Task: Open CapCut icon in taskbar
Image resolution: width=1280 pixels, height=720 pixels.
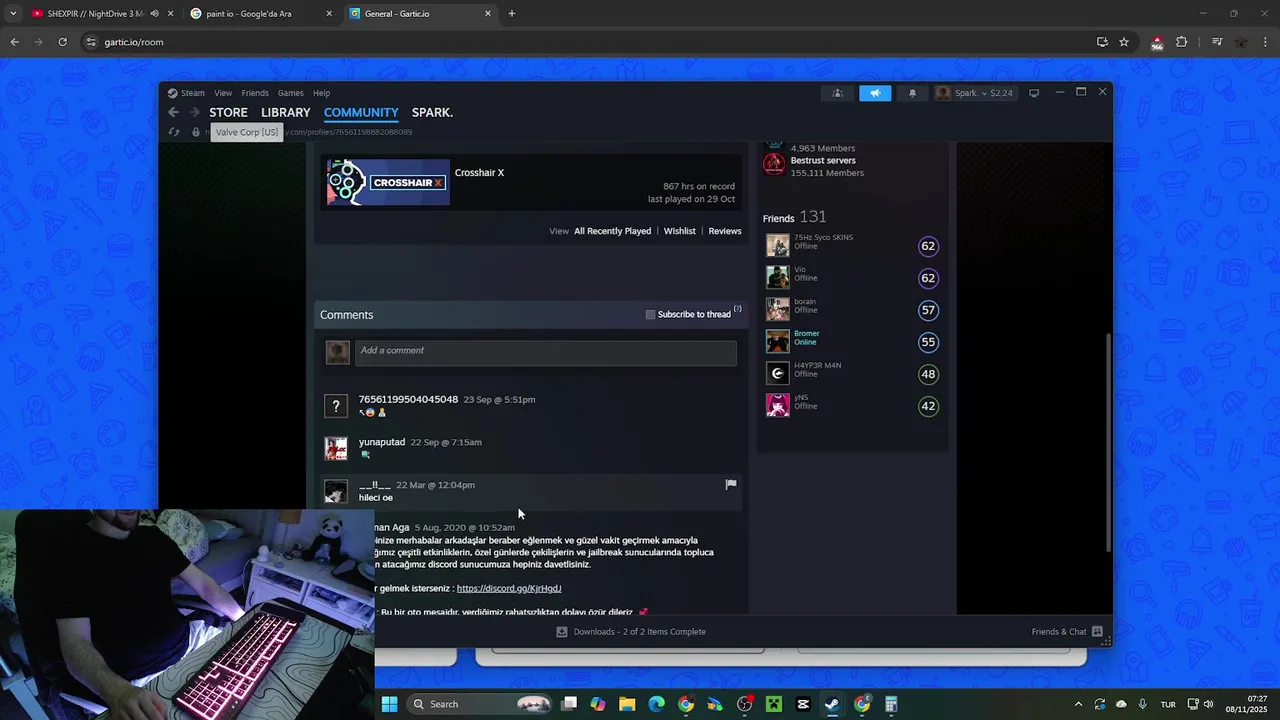Action: 803,704
